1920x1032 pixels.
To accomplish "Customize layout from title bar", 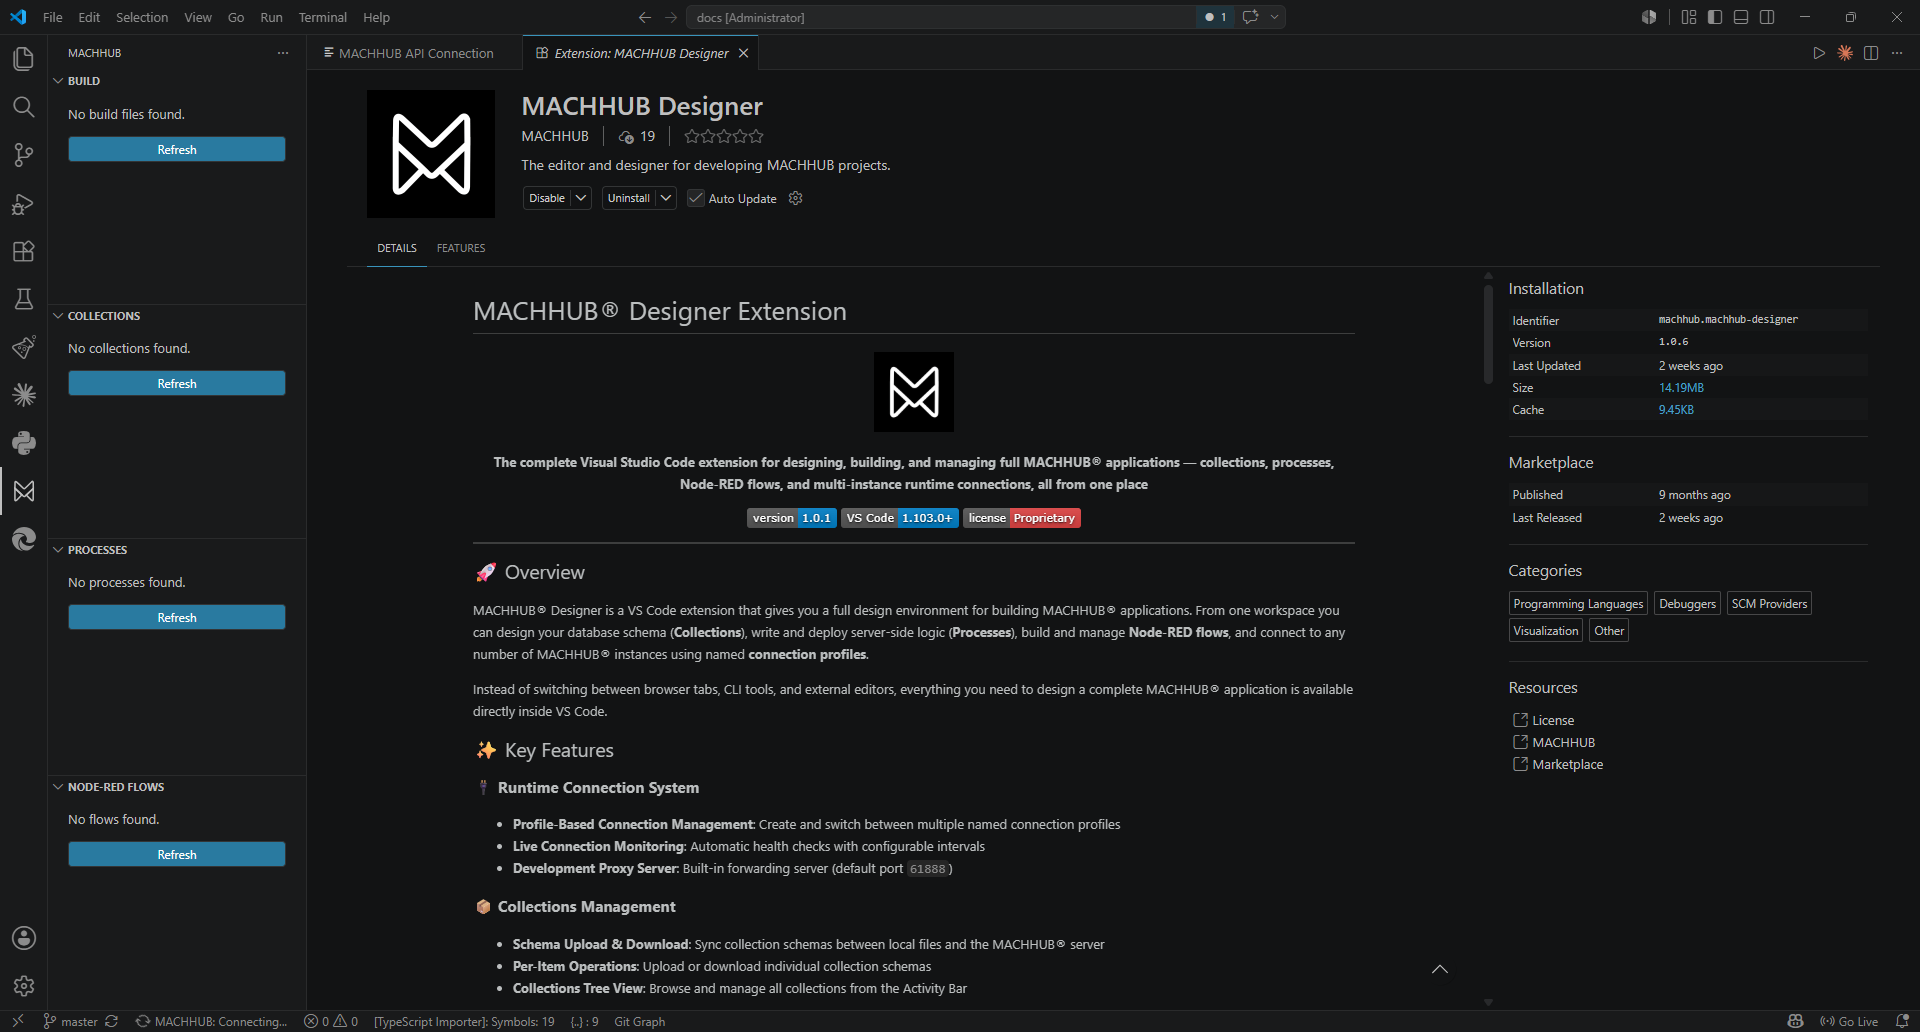I will point(1689,17).
